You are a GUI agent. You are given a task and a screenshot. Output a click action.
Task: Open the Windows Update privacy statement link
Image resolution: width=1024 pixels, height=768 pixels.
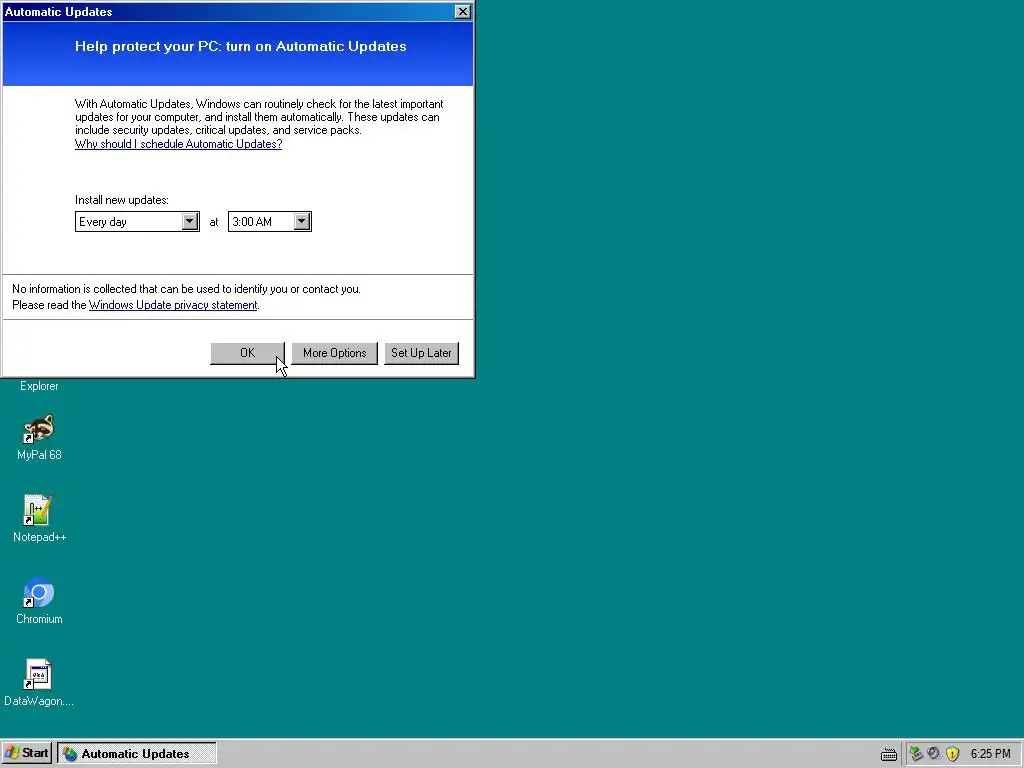tap(173, 305)
